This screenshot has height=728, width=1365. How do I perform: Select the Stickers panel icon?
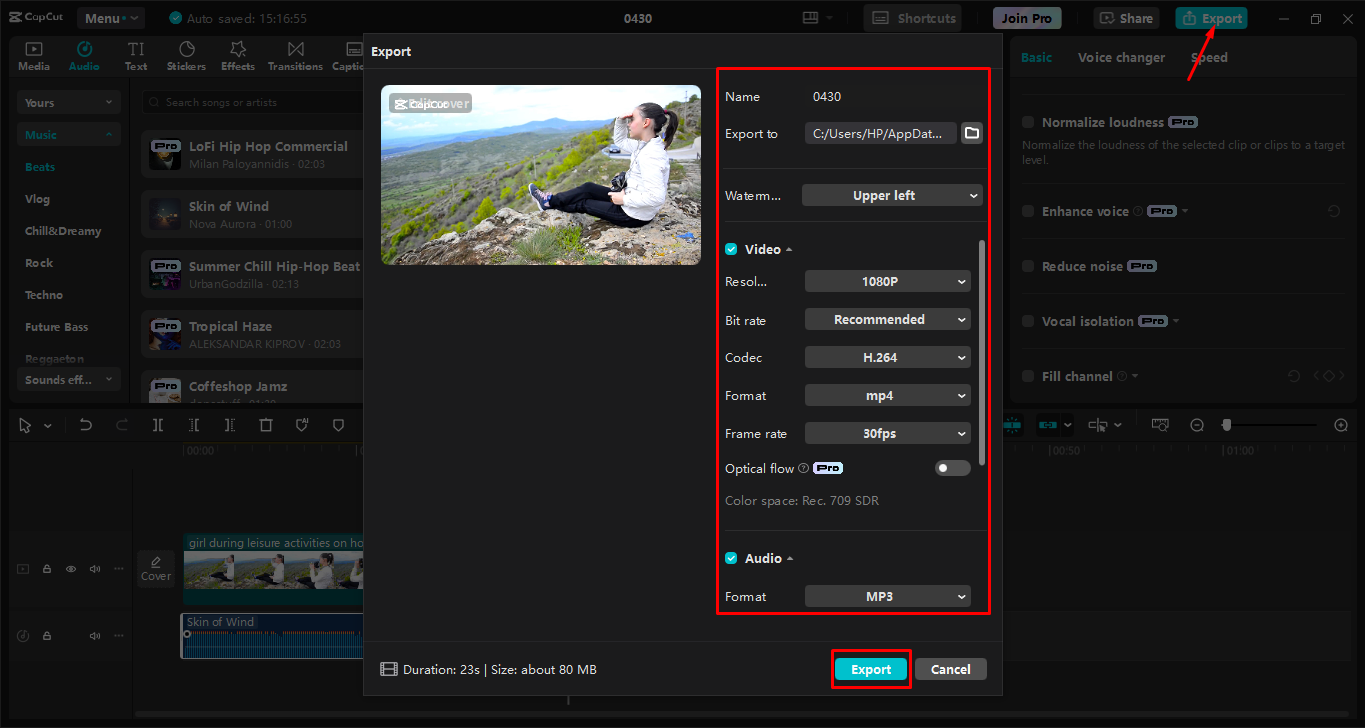[186, 54]
